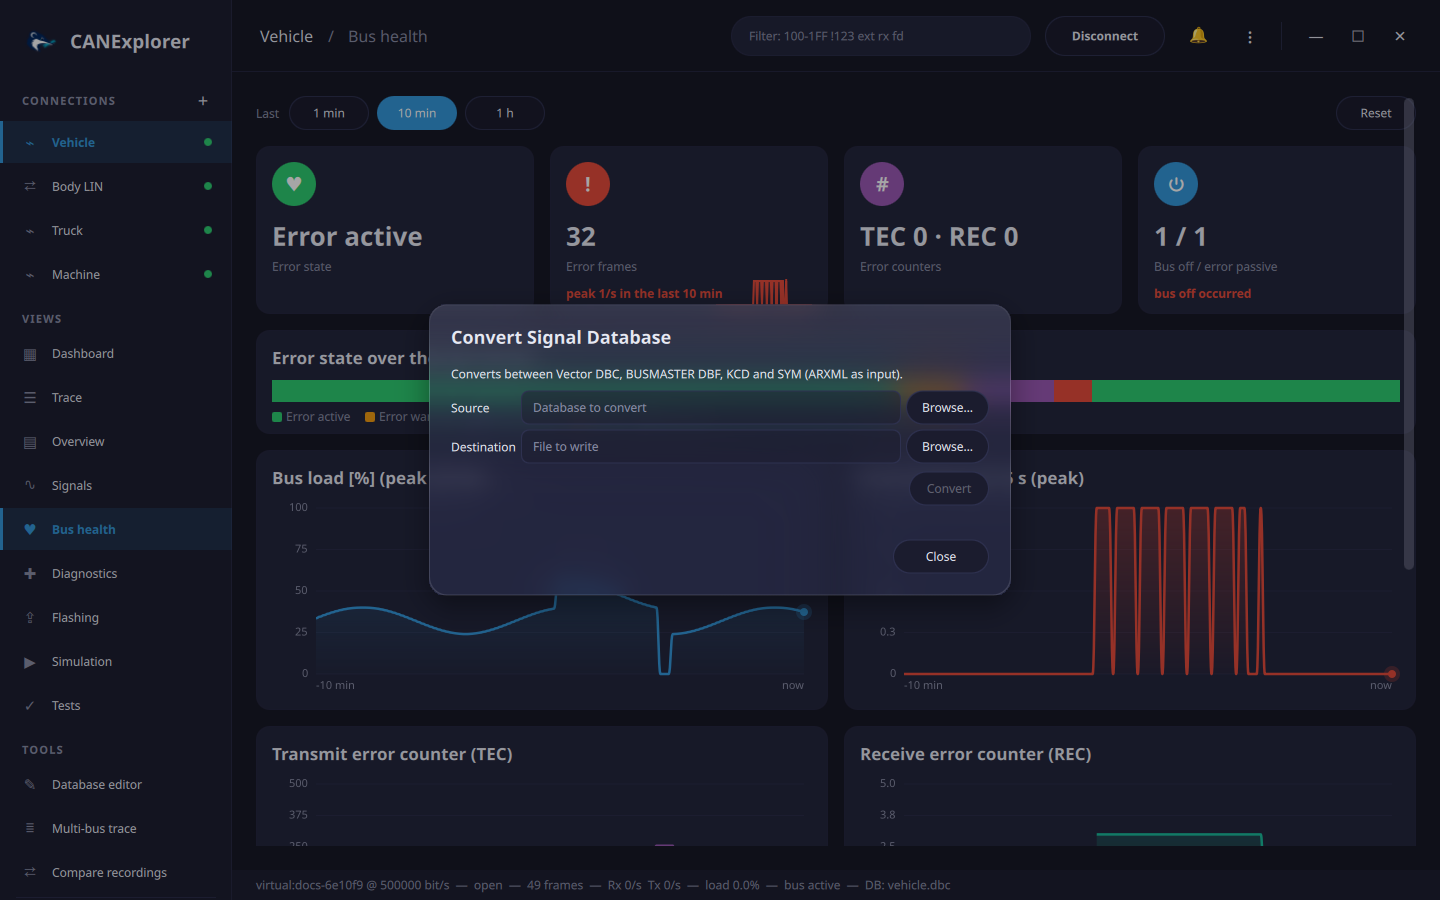Click the Database editor pencil icon
Screen dimensions: 1440x900
pos(30,785)
